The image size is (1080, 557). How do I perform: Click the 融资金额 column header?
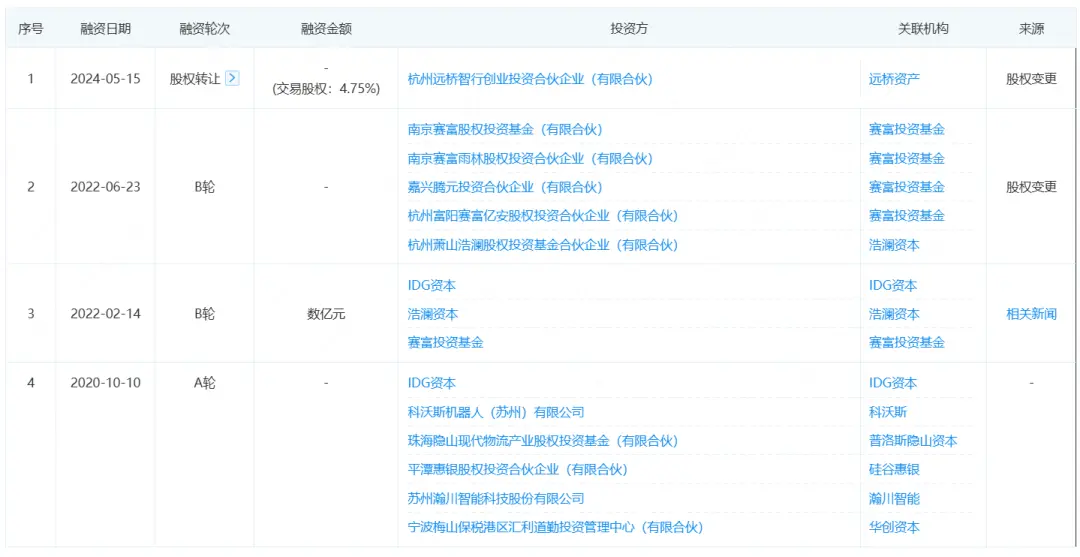(x=326, y=29)
